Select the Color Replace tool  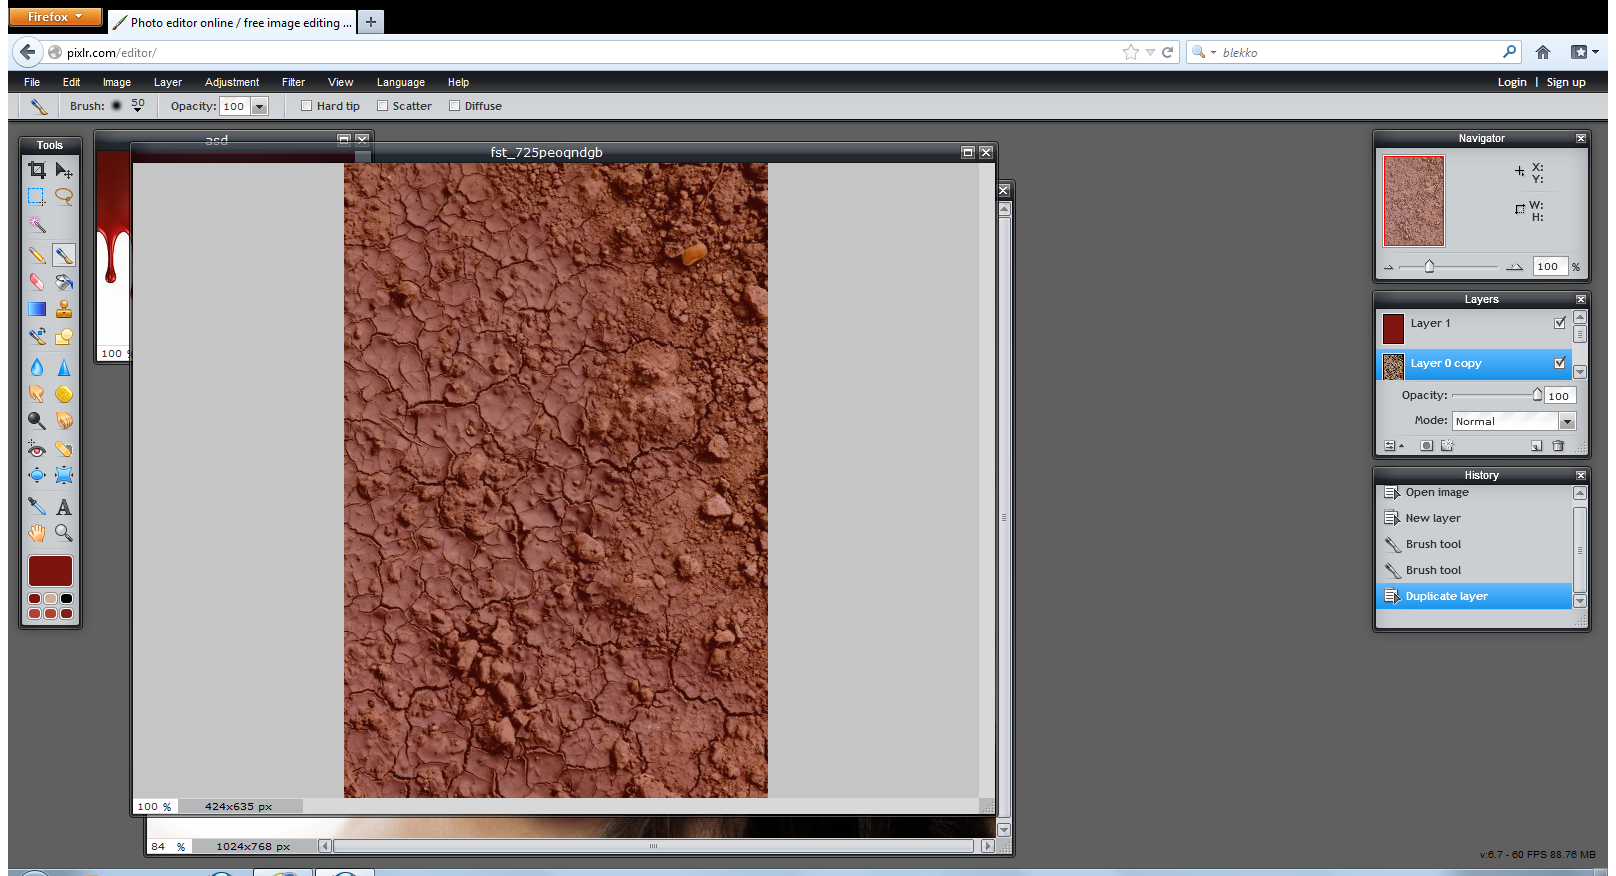[x=37, y=336]
